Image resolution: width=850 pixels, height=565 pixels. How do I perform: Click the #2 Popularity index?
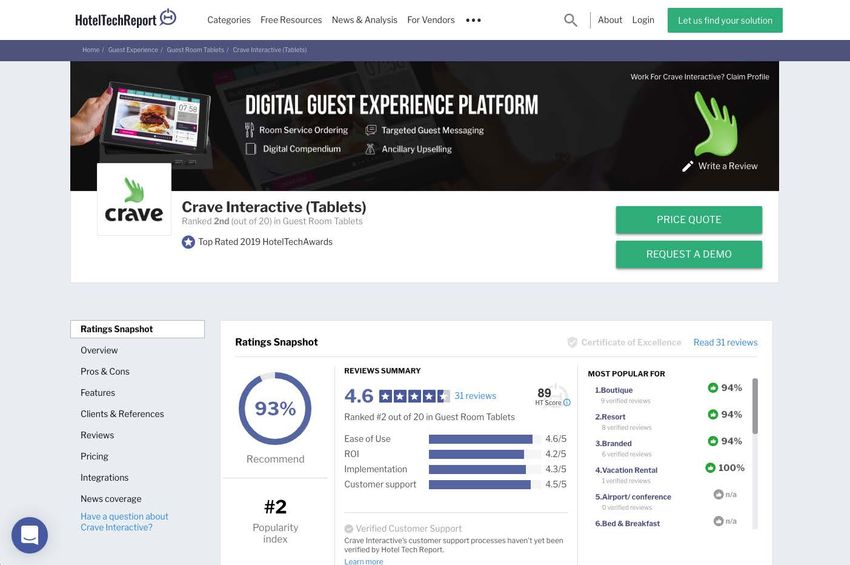[x=275, y=519]
